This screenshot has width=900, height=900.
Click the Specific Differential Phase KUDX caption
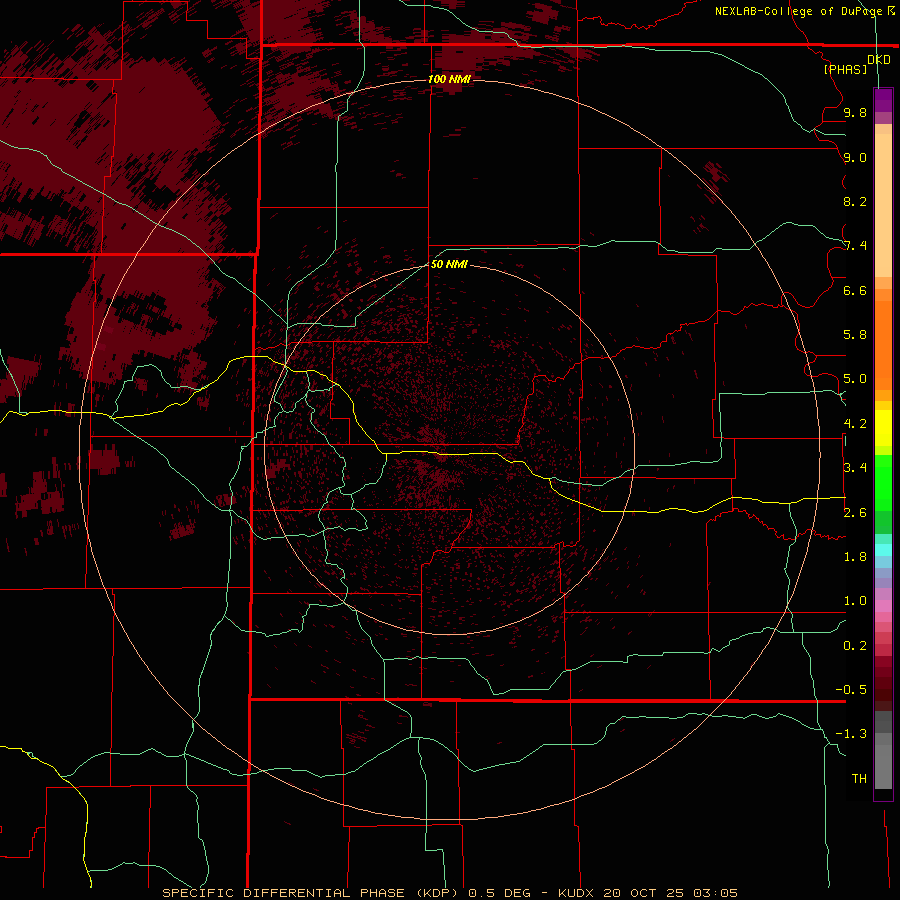click(449, 893)
